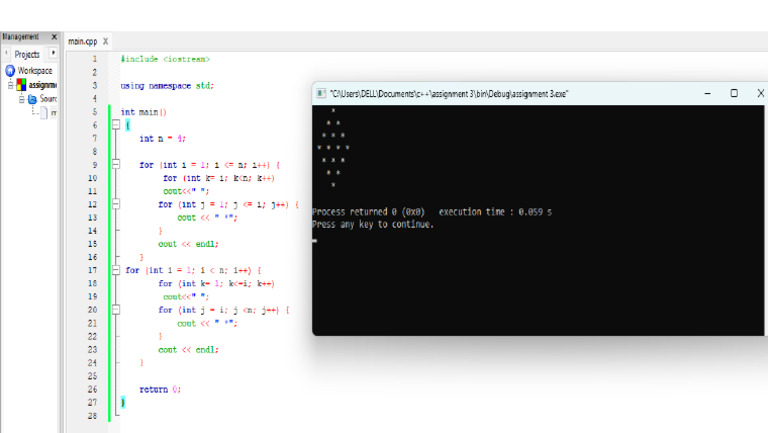Fold the inner for loop at line 20
The image size is (768, 433).
(x=116, y=310)
